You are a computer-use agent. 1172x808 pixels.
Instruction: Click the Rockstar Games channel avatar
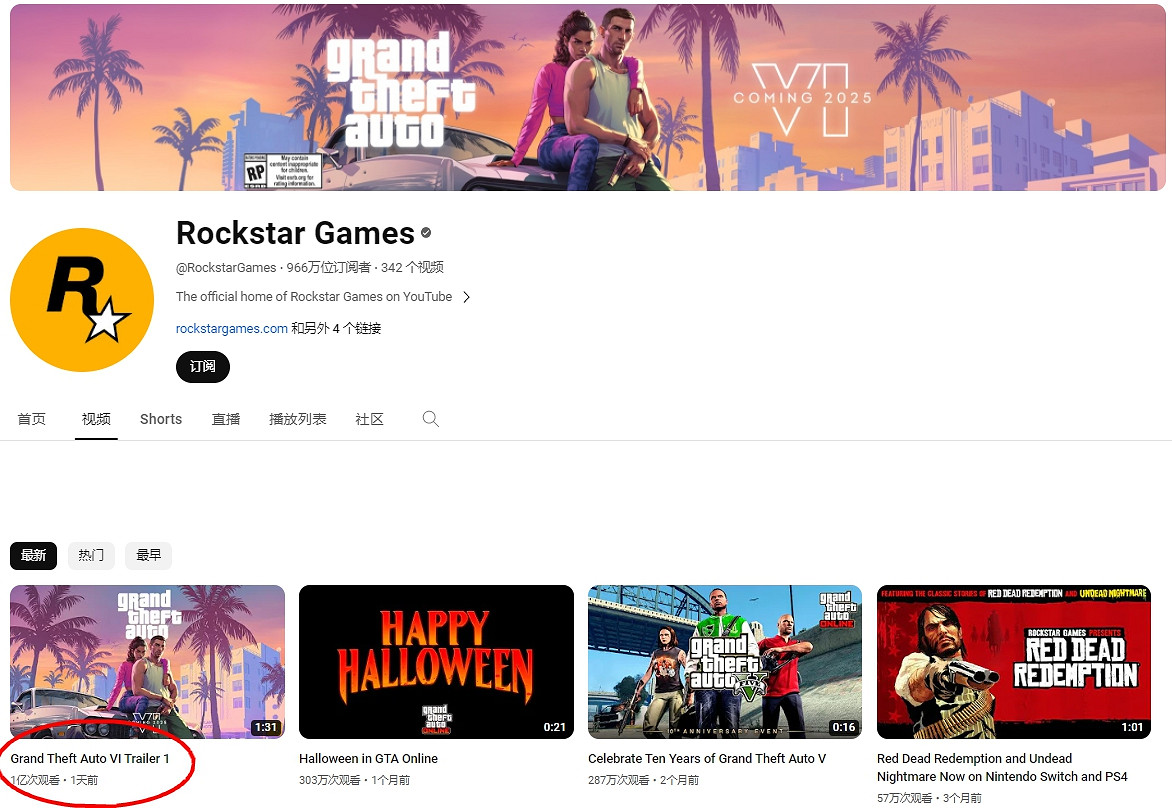click(x=82, y=299)
